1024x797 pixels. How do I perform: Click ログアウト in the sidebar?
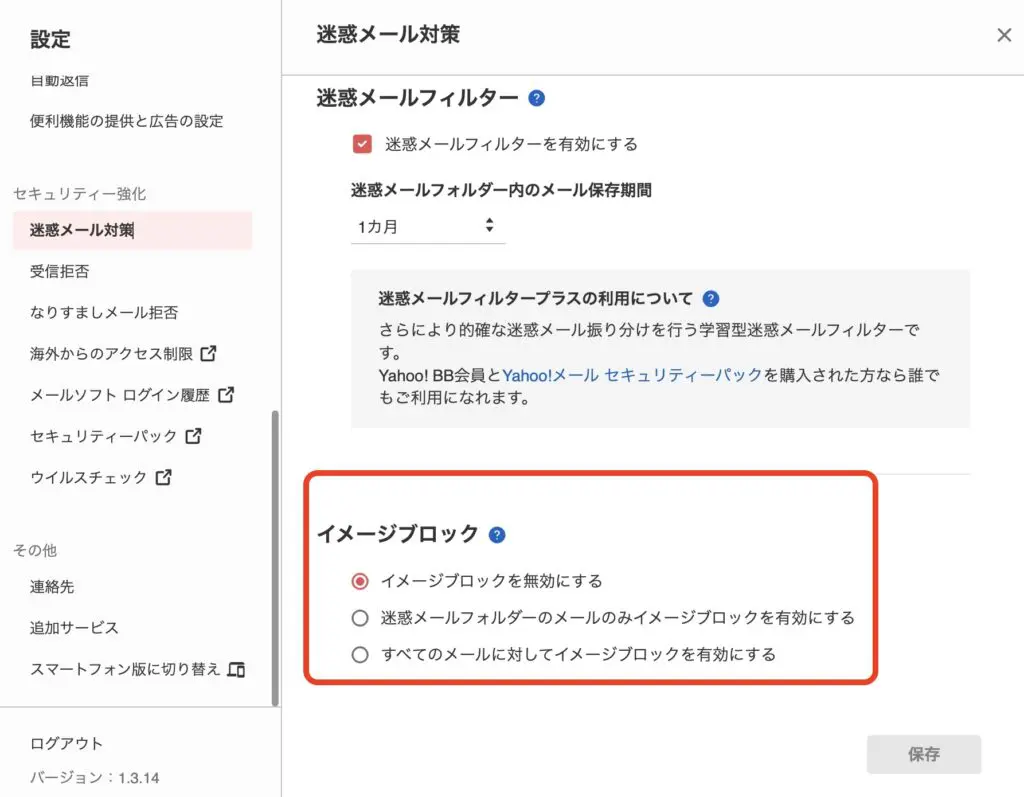coord(66,743)
